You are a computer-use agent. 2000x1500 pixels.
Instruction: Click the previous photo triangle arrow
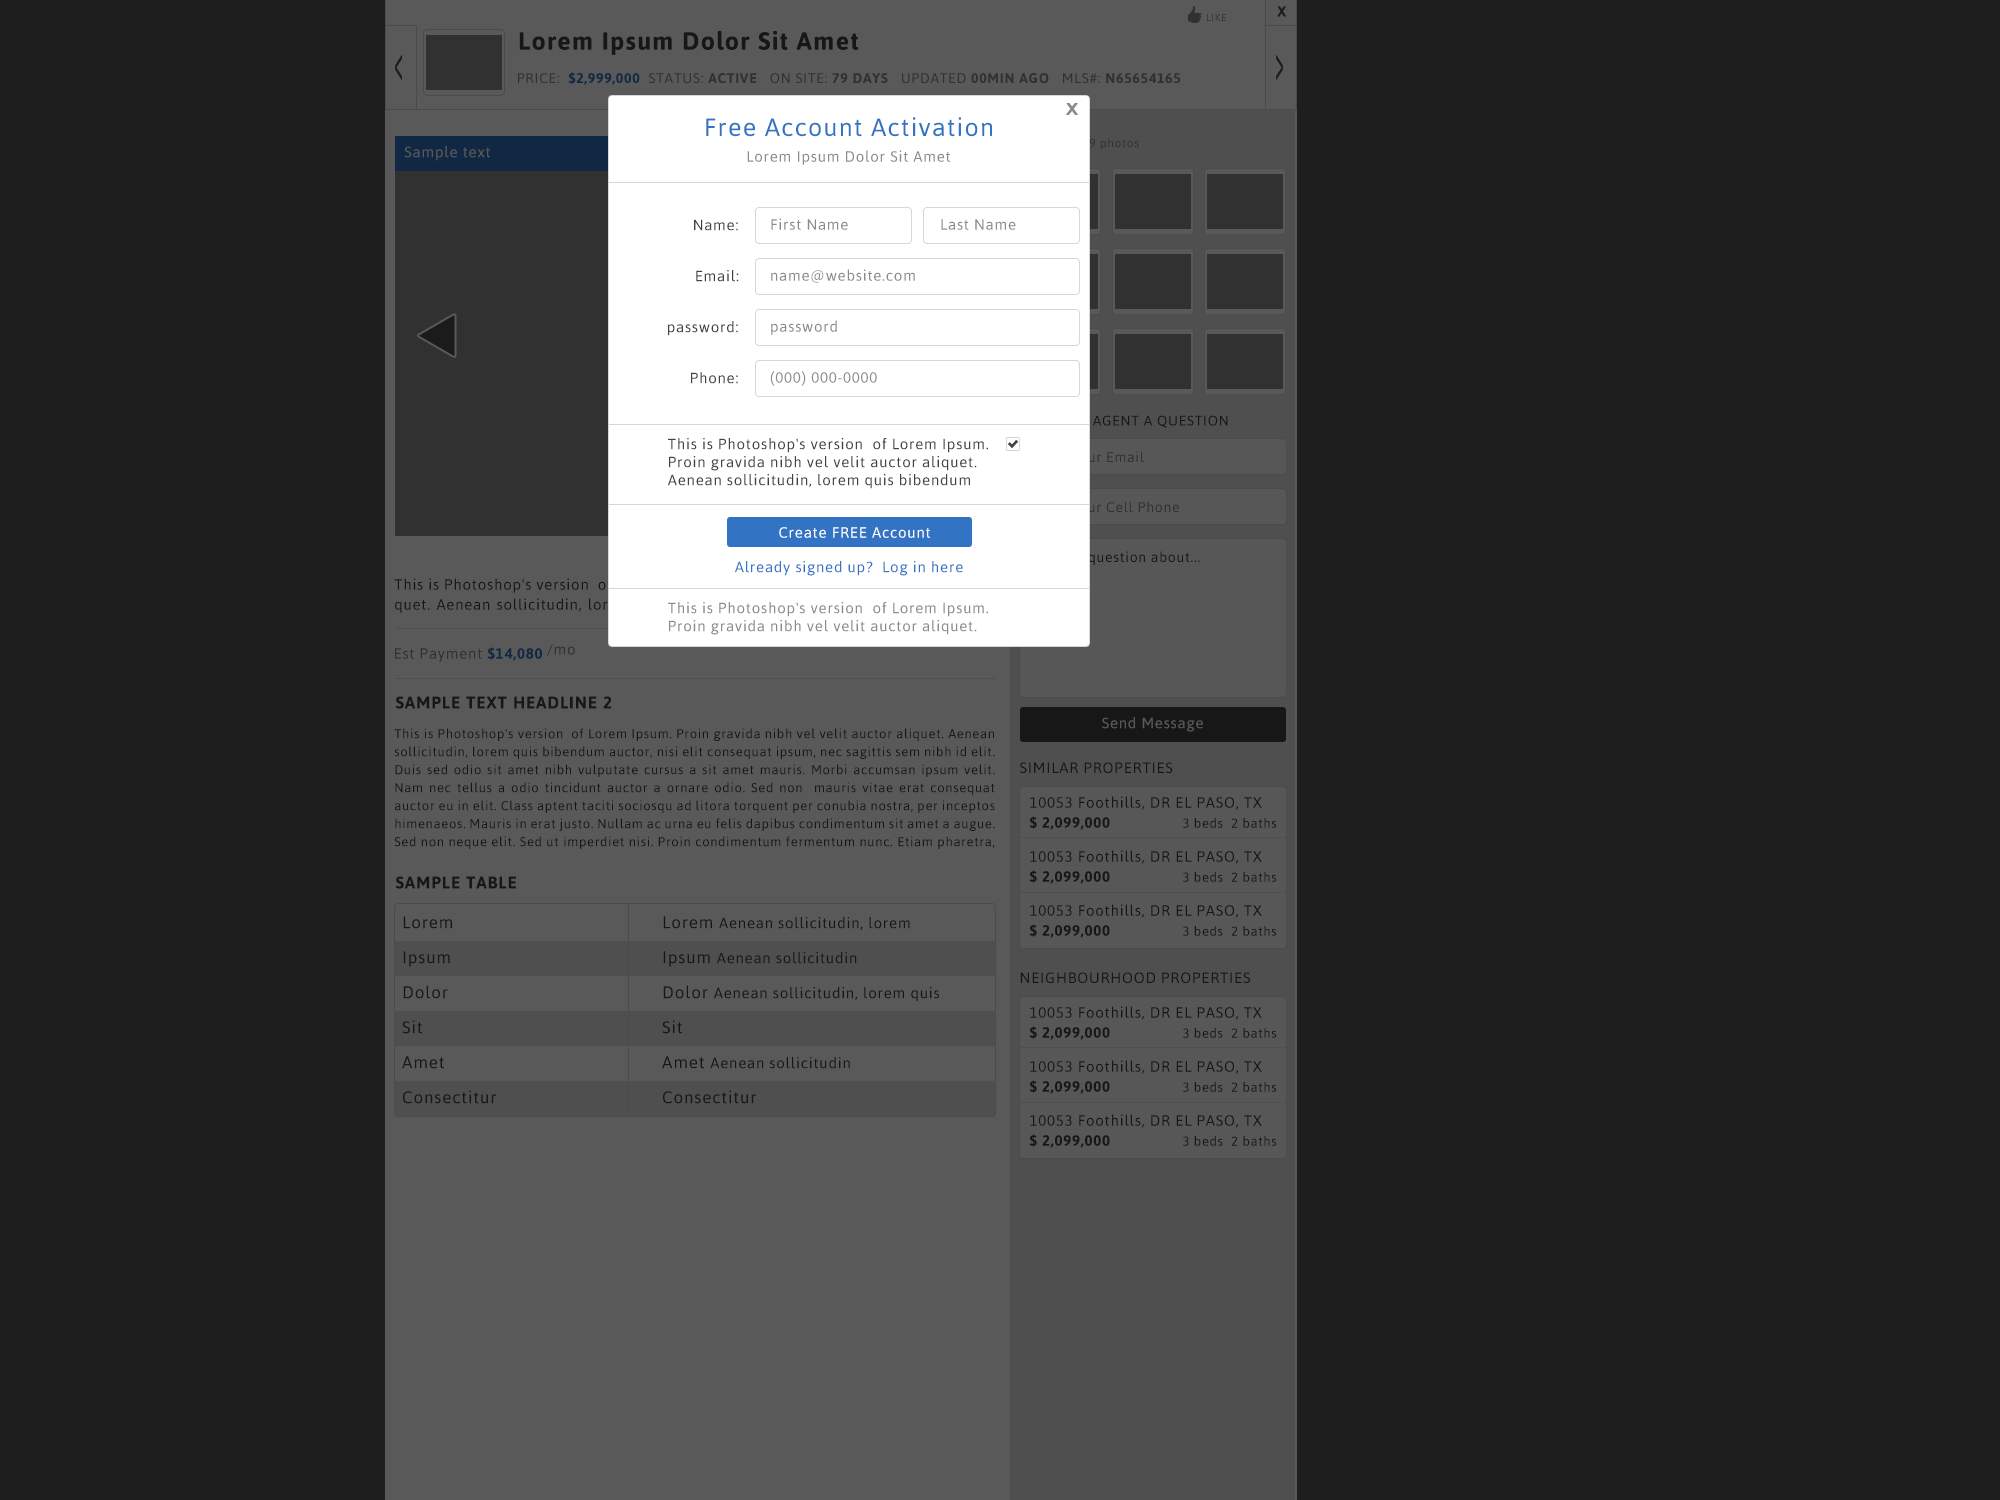[x=437, y=336]
